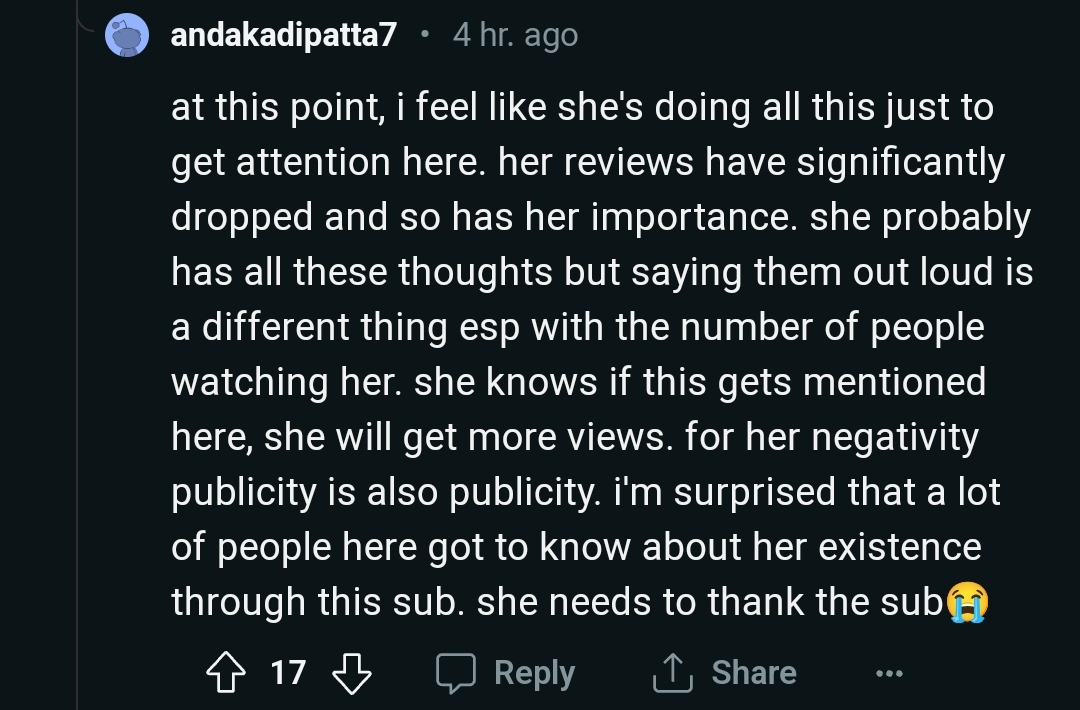Viewport: 1080px width, 710px height.
Task: Click the Reply text label
Action: pos(535,673)
